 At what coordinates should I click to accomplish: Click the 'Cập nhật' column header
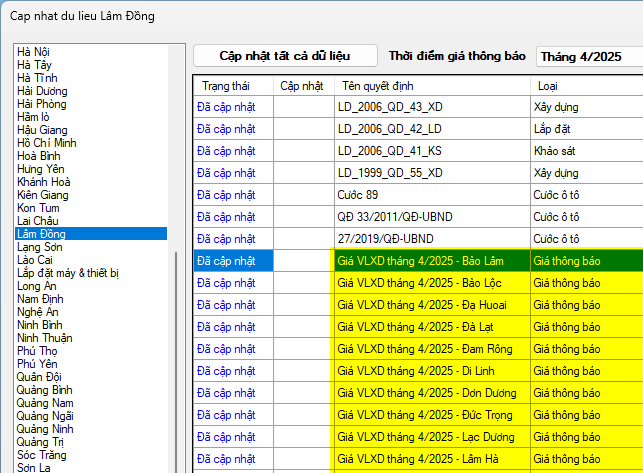(304, 86)
